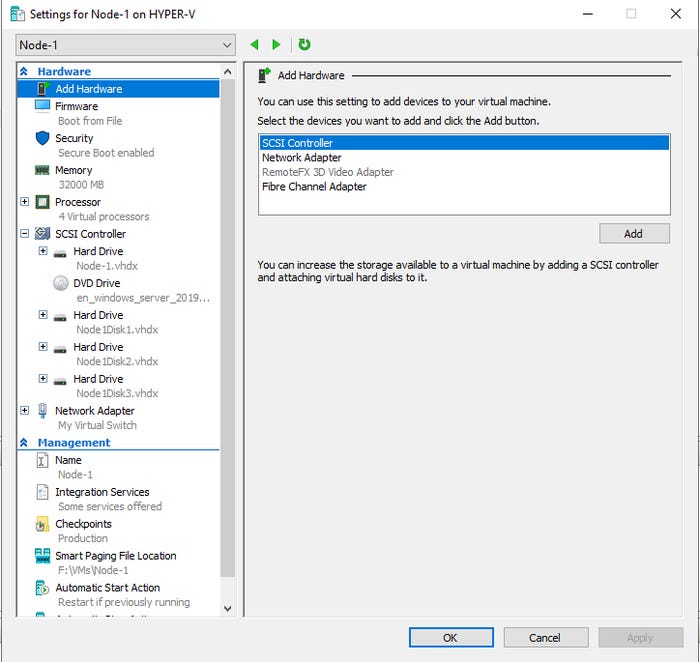
Task: Collapse the SCSI Controller node
Action: click(x=24, y=234)
